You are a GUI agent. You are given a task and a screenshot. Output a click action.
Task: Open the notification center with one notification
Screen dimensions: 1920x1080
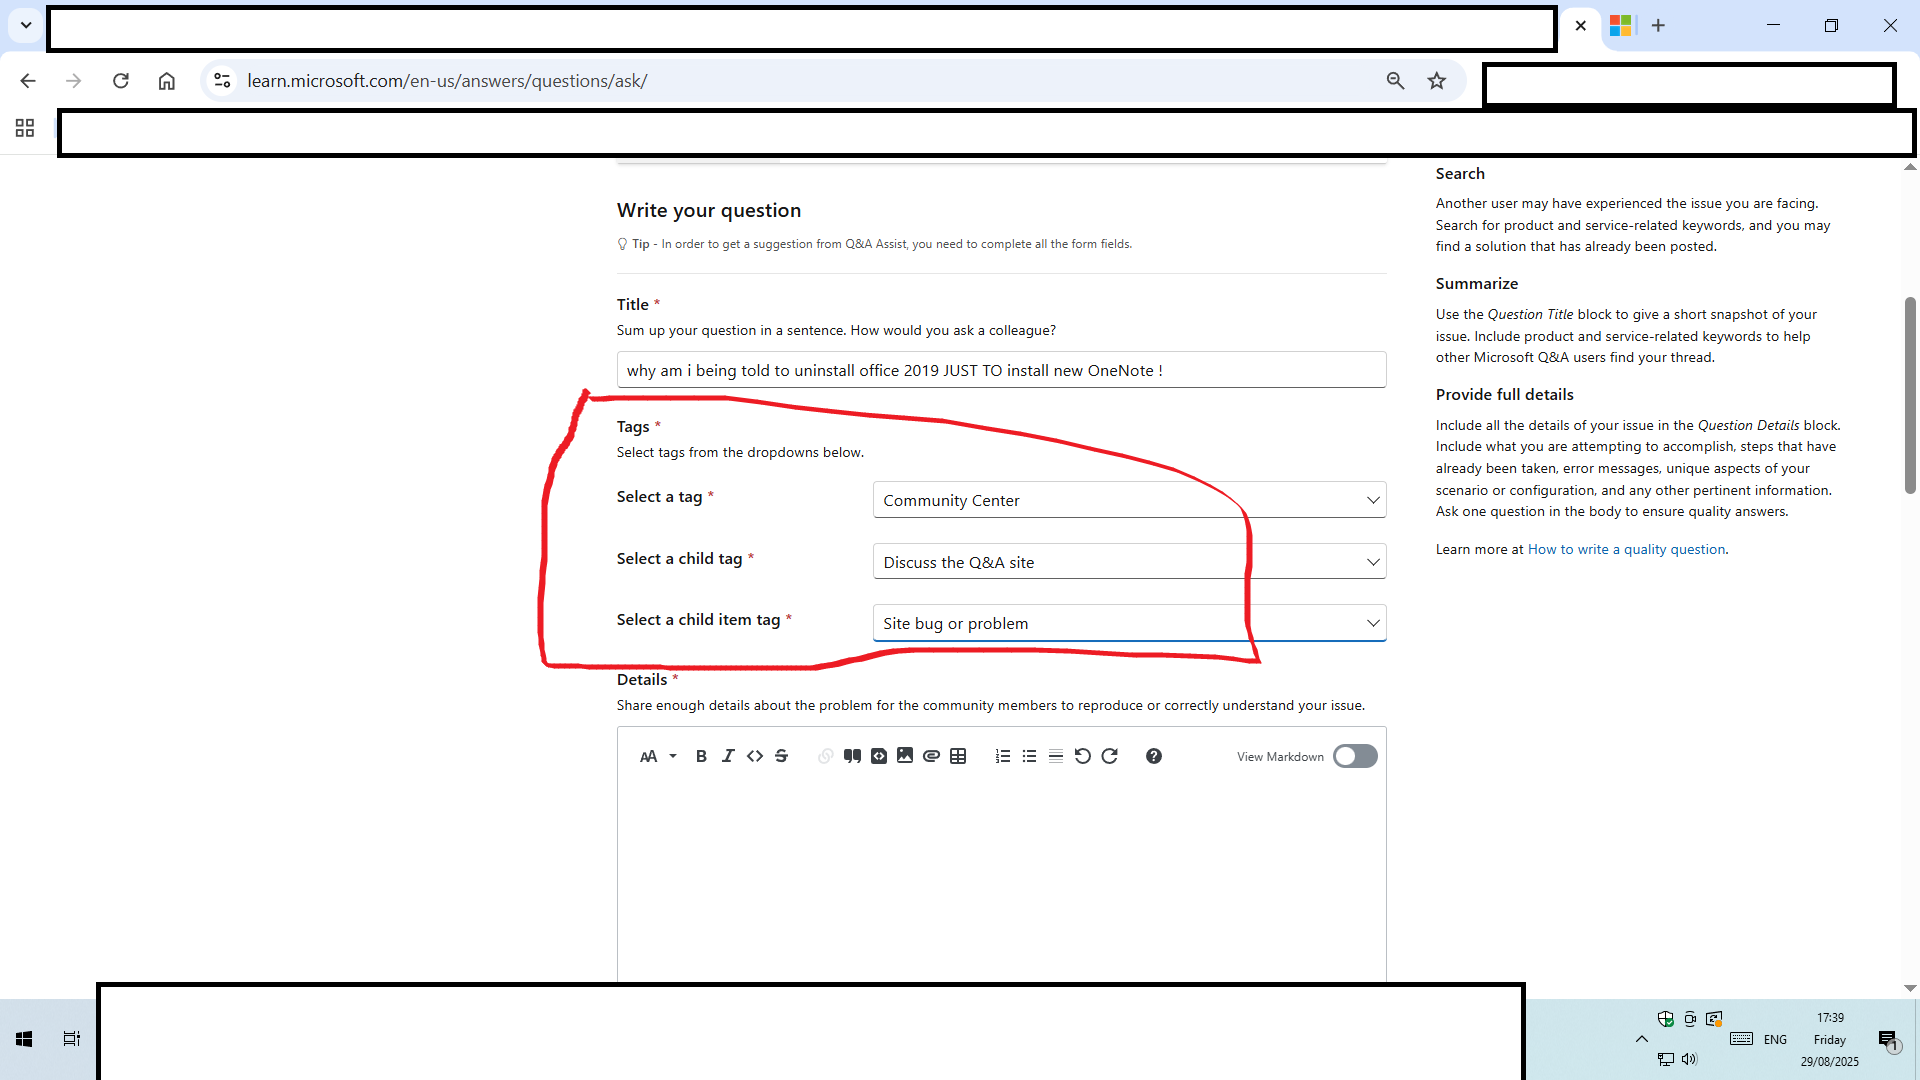pos(1889,1040)
